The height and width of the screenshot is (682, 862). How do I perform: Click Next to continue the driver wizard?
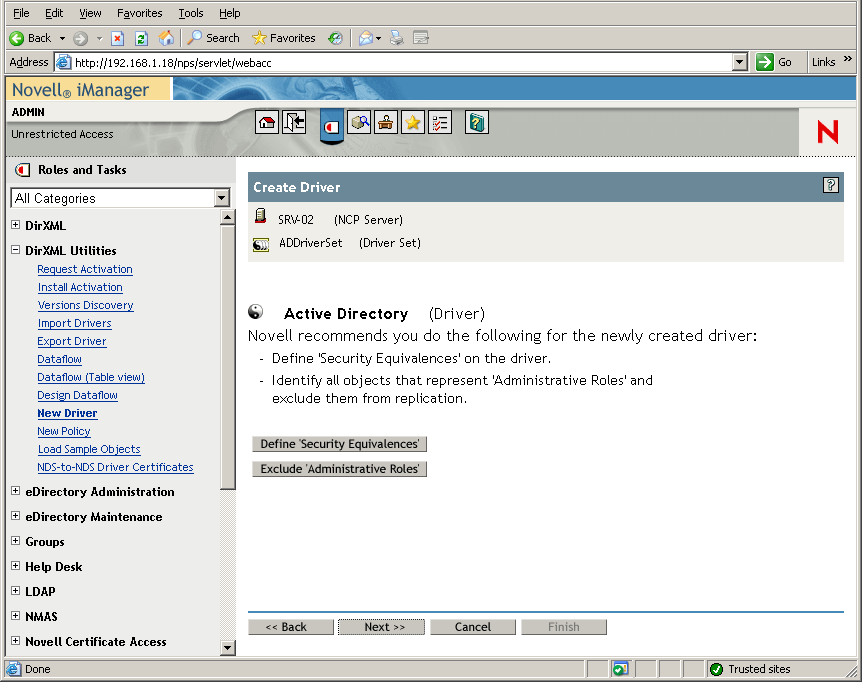[x=381, y=627]
